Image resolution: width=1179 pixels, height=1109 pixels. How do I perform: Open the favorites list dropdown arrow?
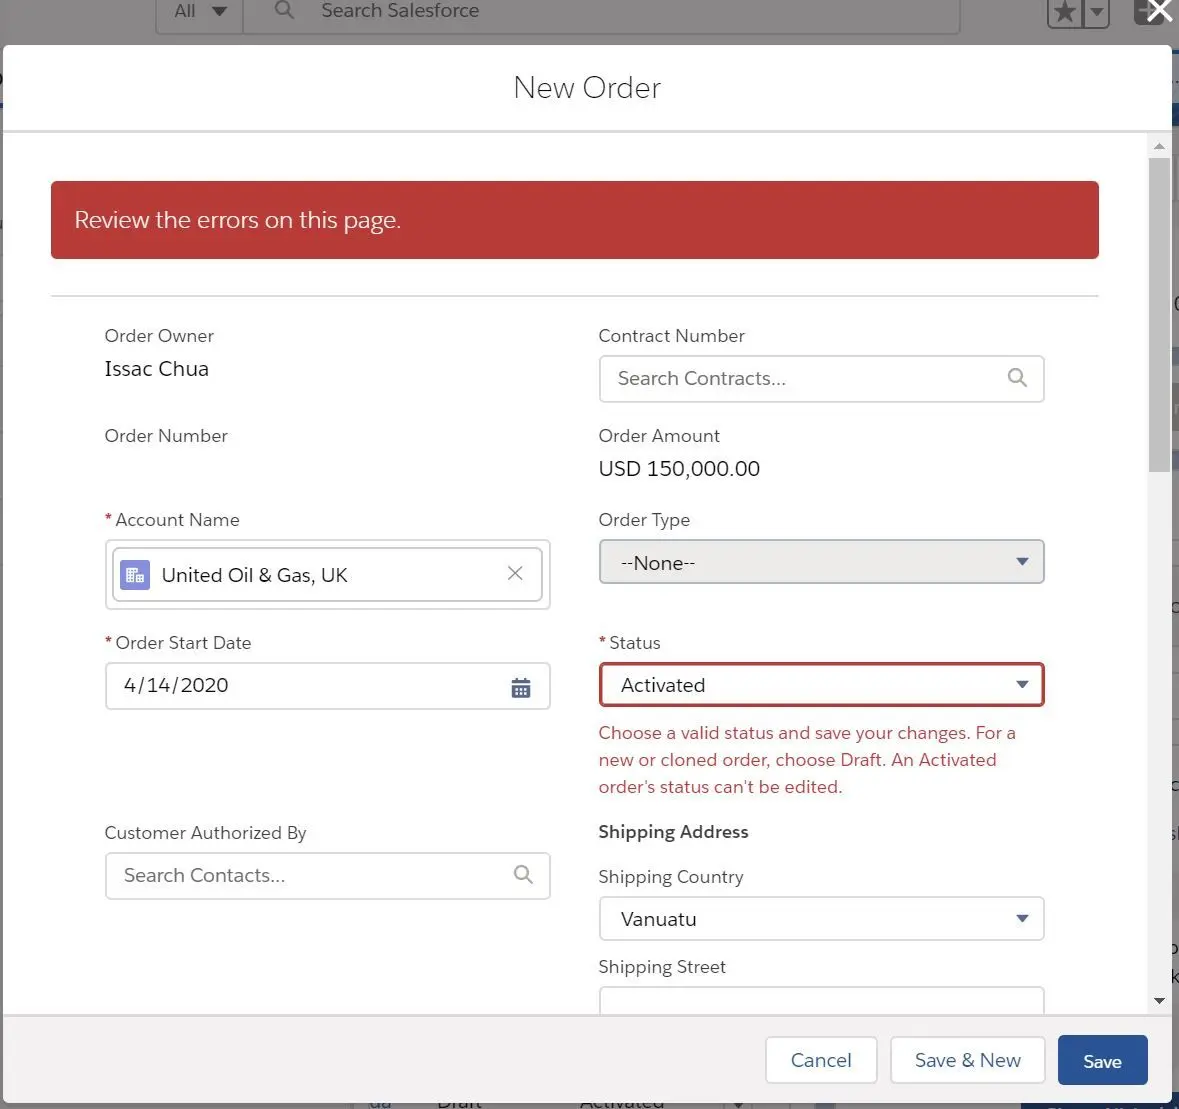coord(1096,12)
